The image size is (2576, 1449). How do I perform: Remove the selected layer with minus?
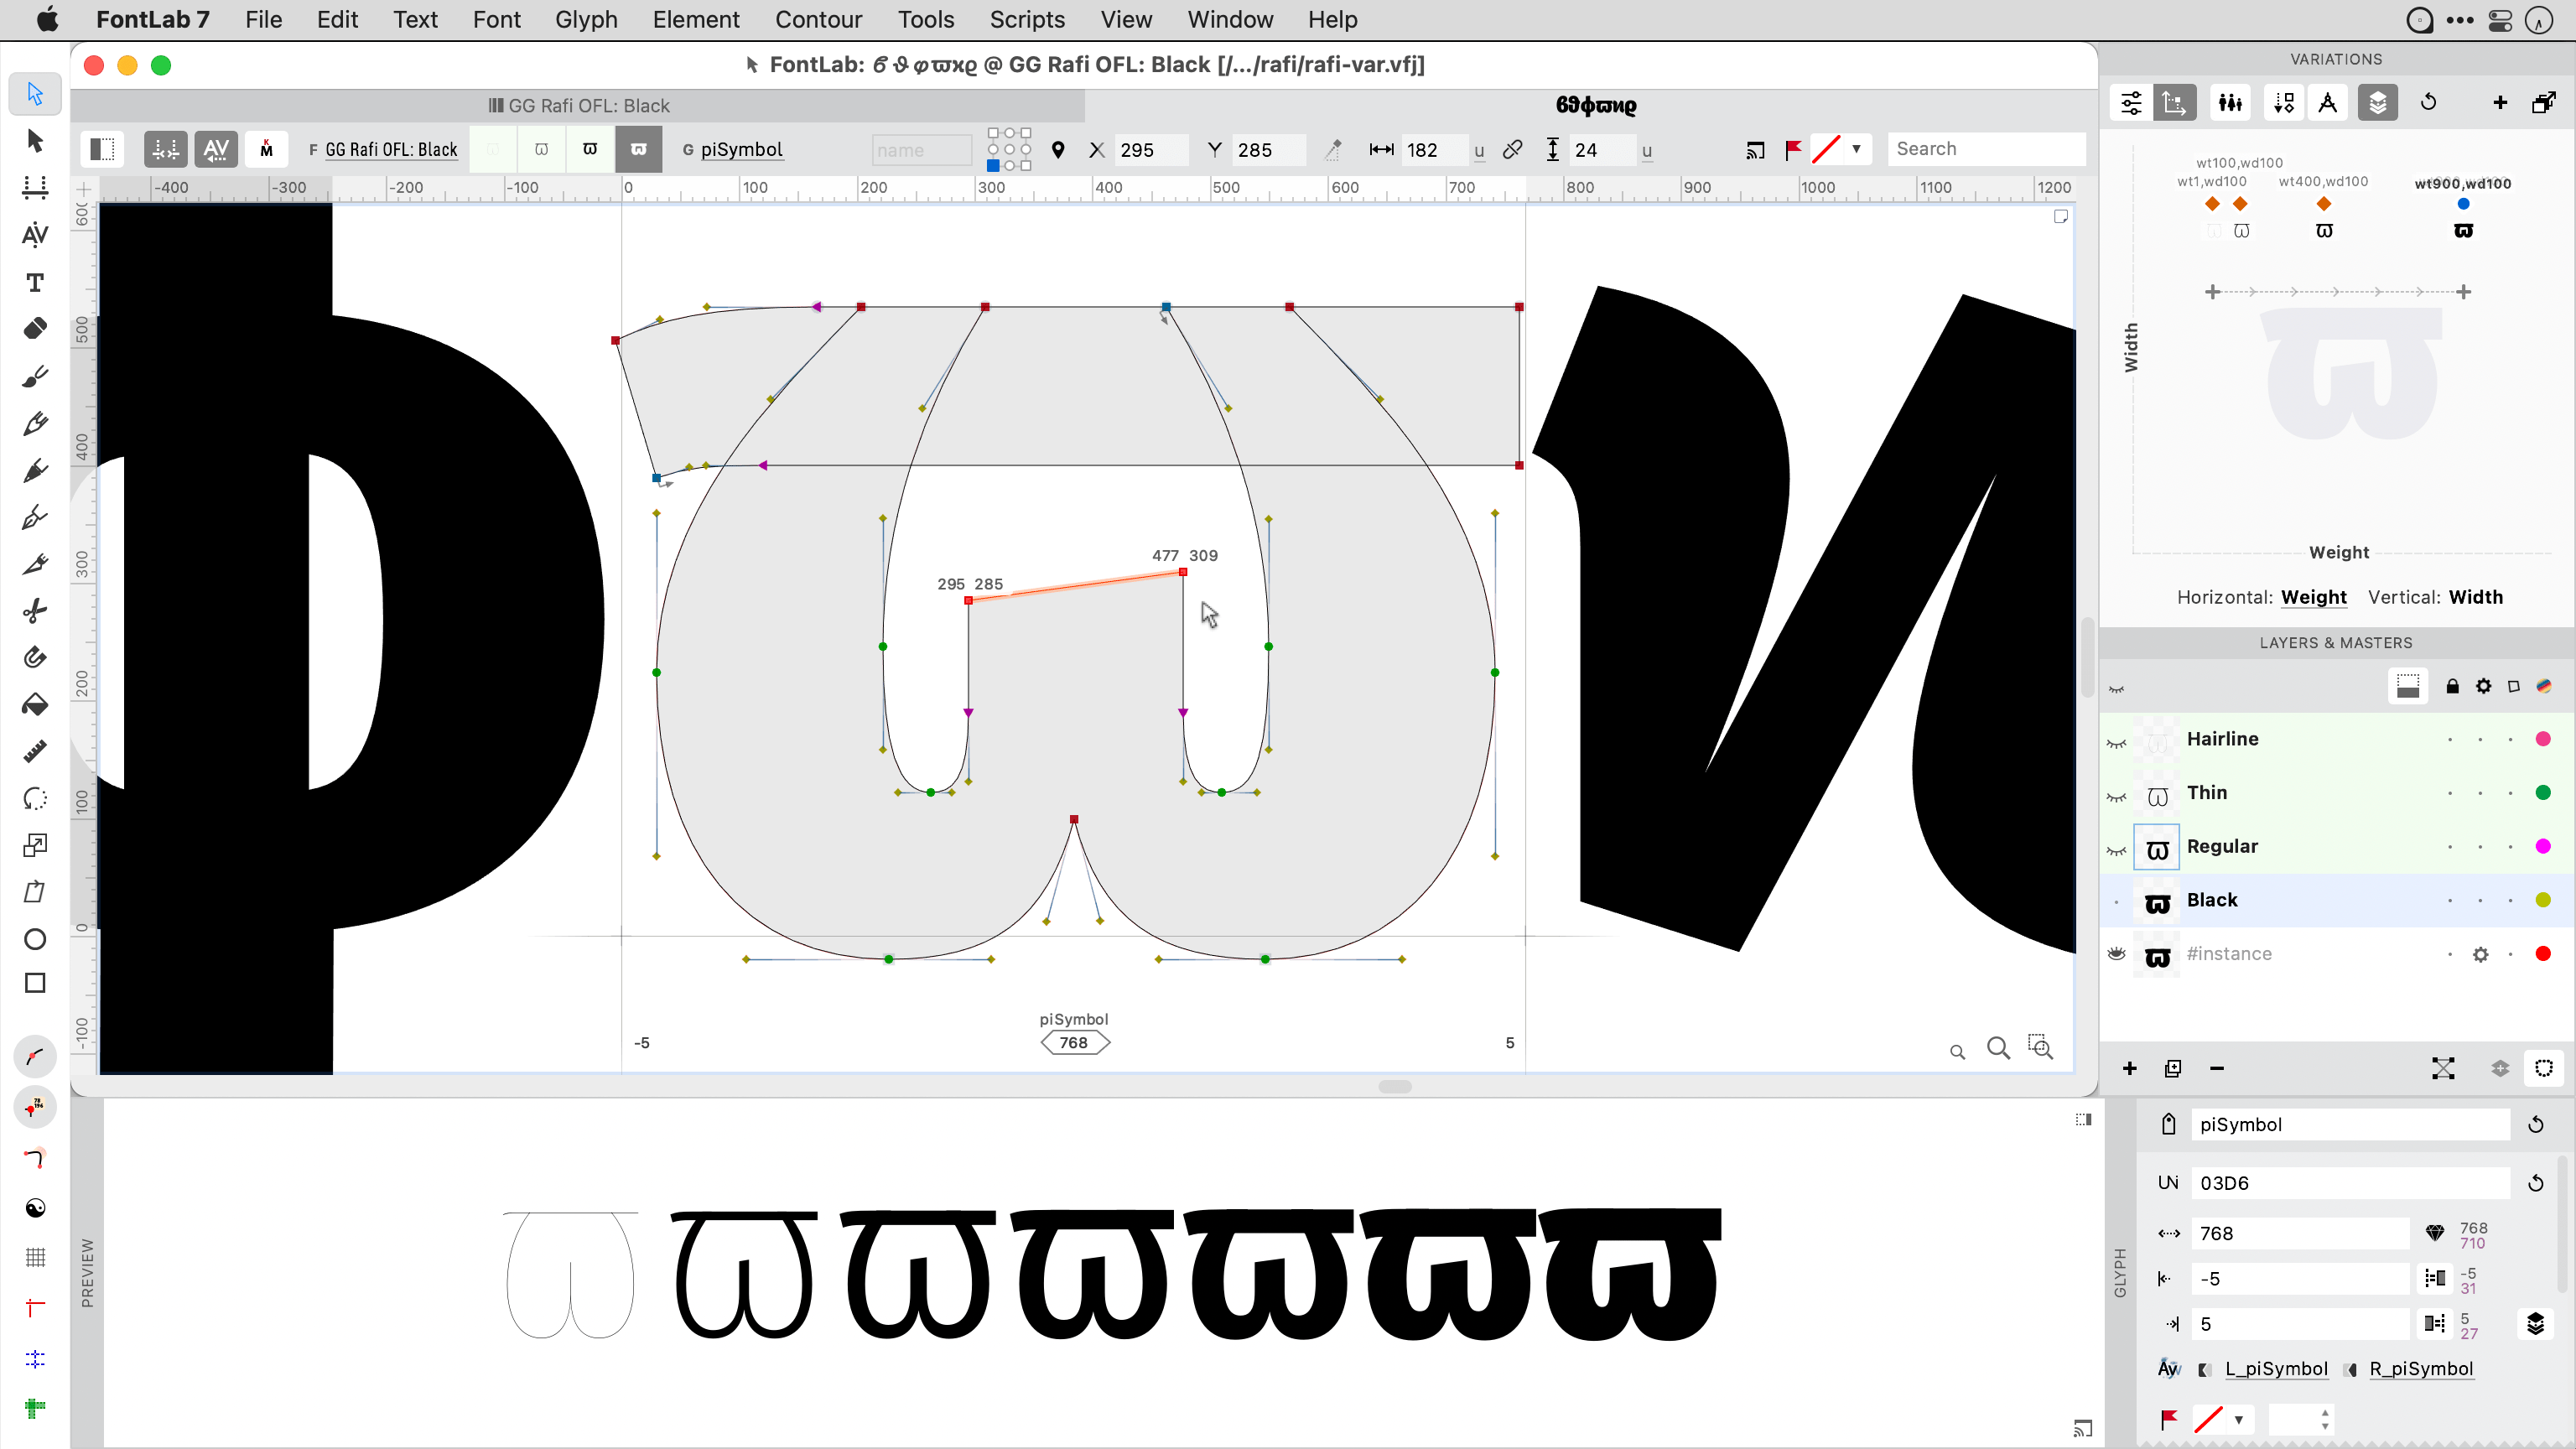tap(2217, 1068)
